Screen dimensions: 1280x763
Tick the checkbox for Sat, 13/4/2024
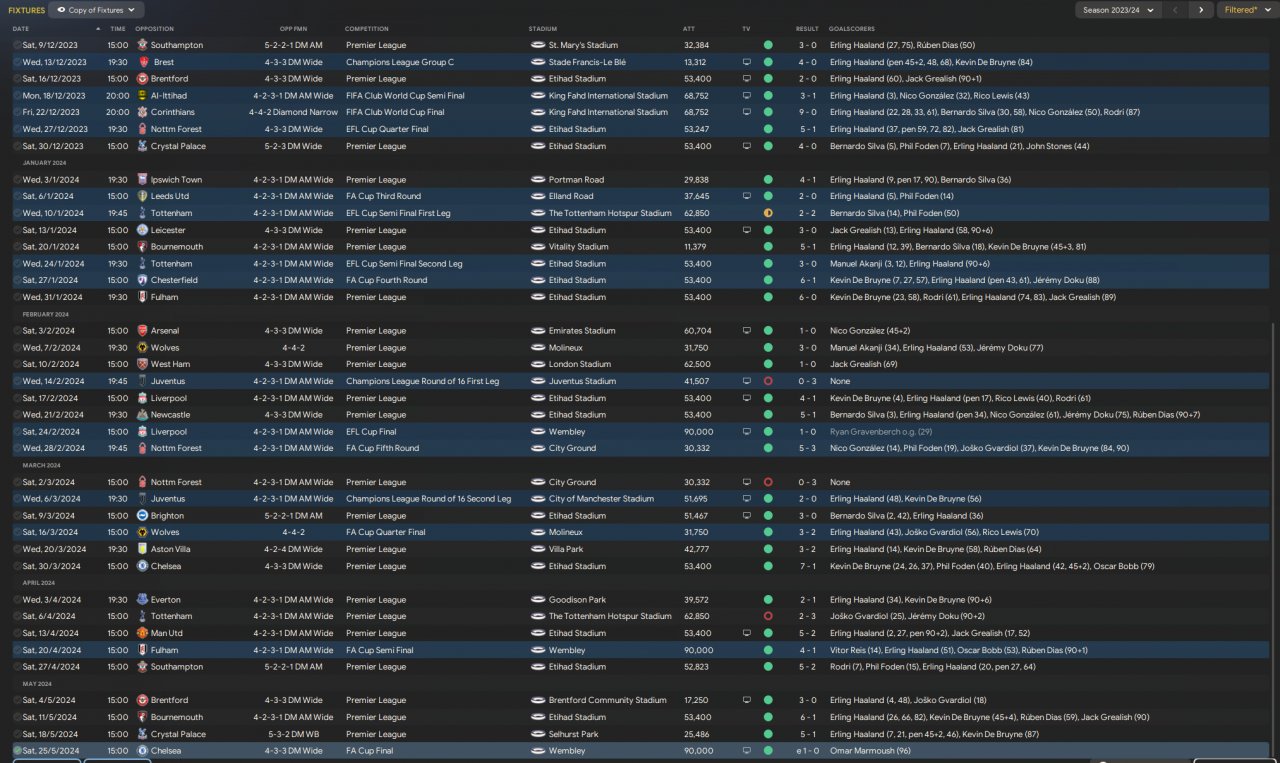[17, 633]
